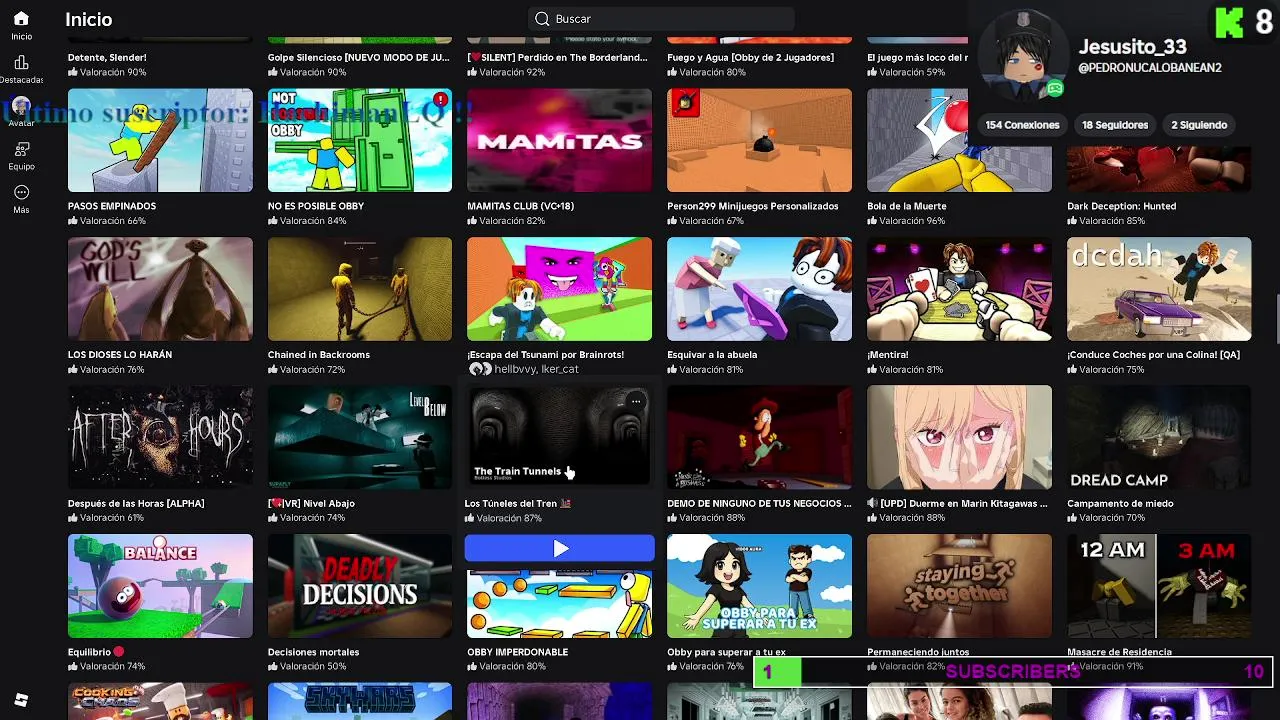
Task: Click 'Campamento de miedo' title text
Action: pos(1120,503)
